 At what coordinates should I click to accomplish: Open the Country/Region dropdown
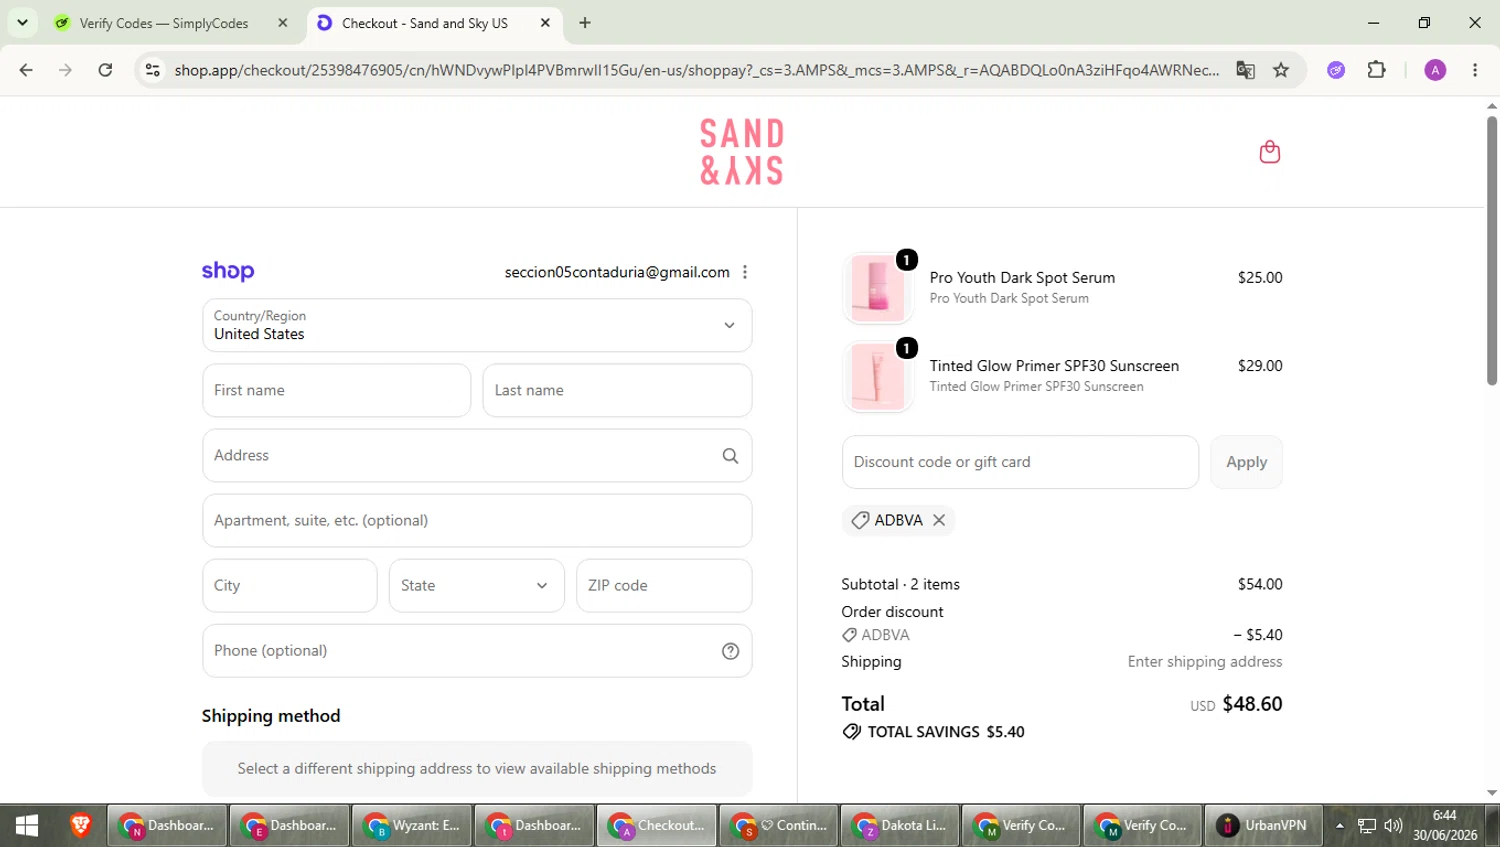click(x=477, y=325)
